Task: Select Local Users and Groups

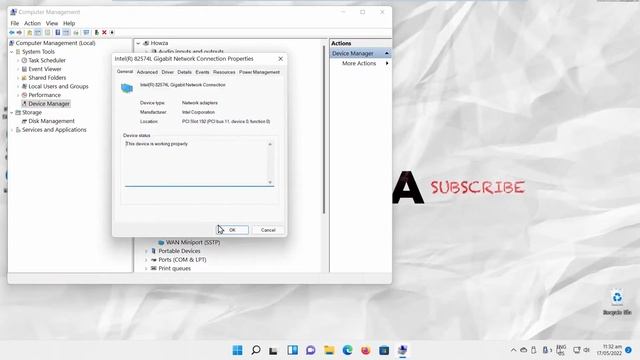Action: pyautogui.click(x=58, y=87)
